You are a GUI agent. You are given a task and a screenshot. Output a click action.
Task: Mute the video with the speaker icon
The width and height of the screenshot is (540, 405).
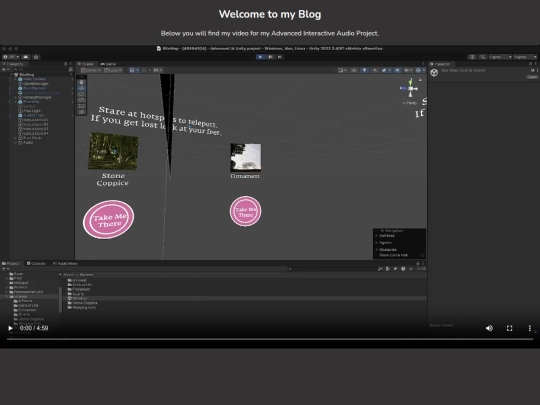[x=489, y=328]
